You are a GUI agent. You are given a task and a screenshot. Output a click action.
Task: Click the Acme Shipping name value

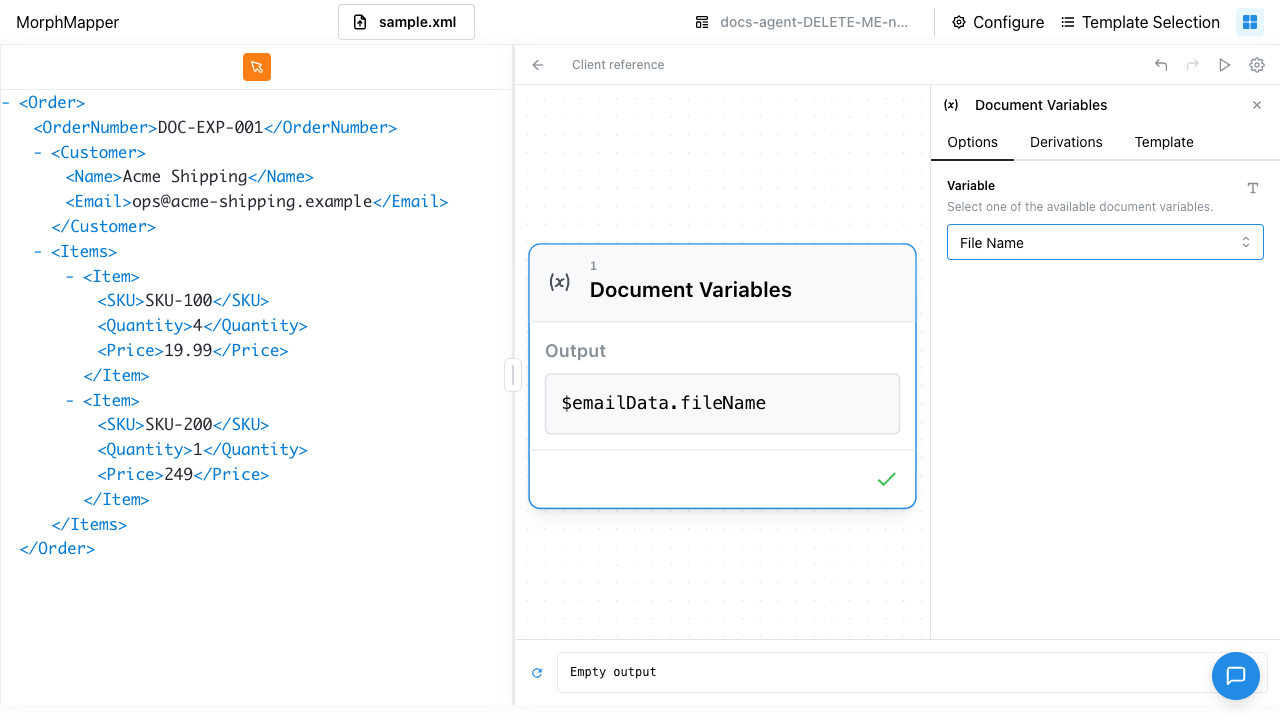(x=185, y=177)
